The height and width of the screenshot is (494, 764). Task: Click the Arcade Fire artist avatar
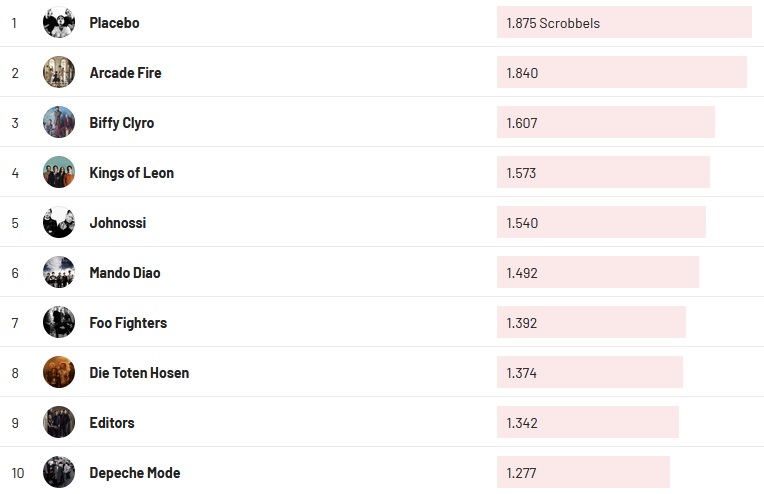(x=59, y=72)
